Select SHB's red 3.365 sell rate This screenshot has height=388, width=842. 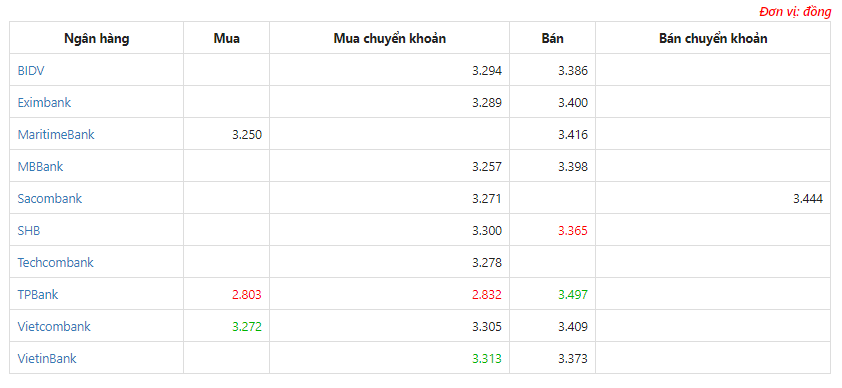573,231
